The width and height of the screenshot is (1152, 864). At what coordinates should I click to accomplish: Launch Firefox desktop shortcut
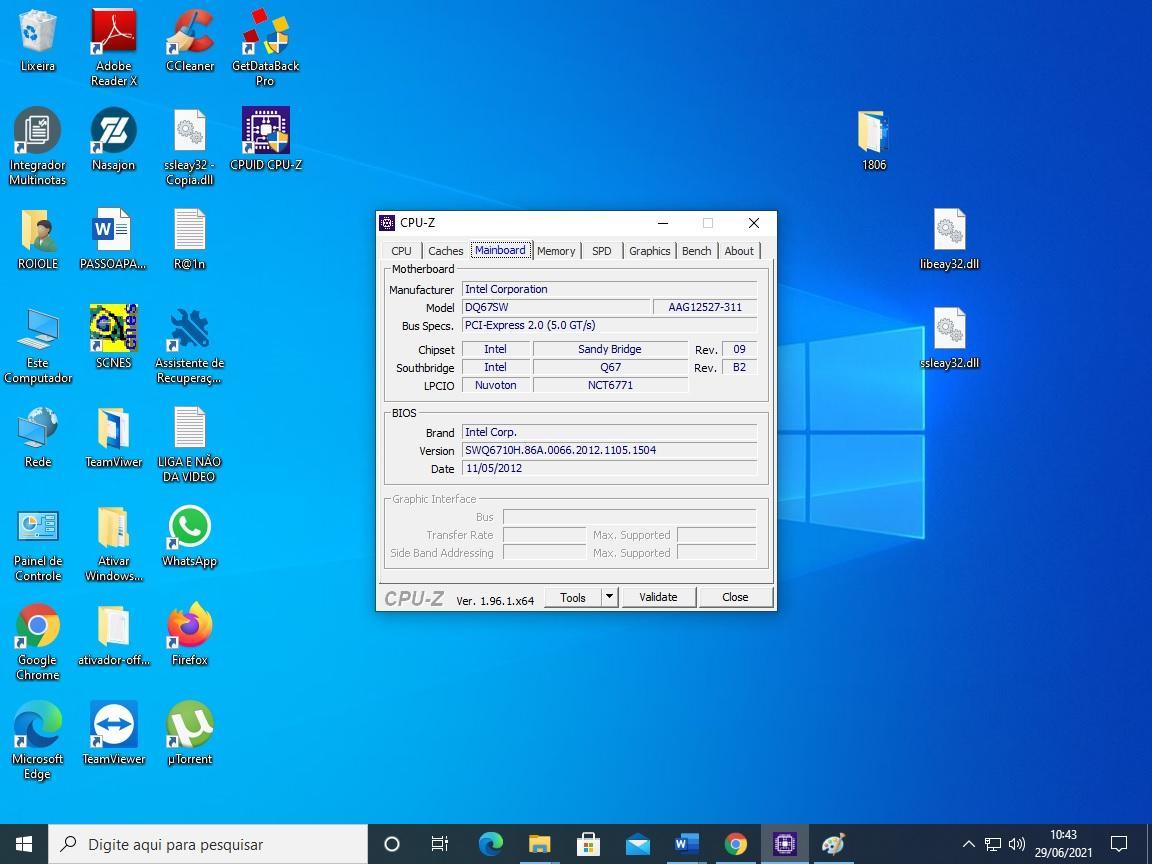tap(190, 634)
